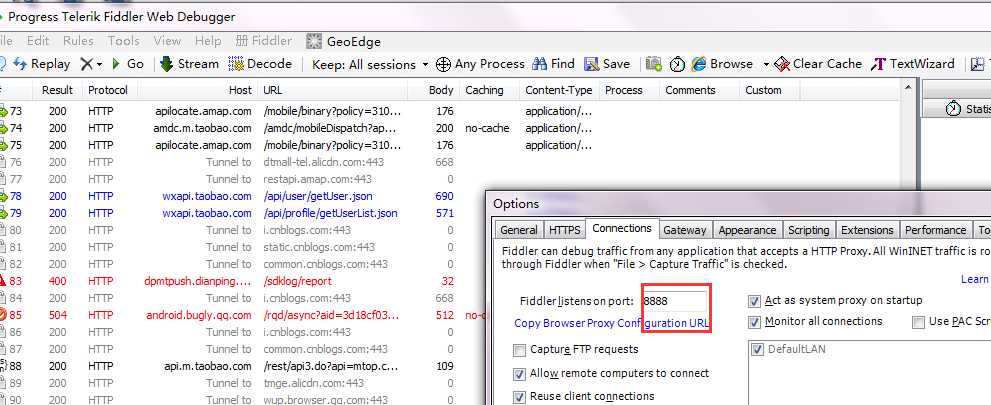Select the Connections options tab
Screen dimensions: 991x405
click(622, 228)
